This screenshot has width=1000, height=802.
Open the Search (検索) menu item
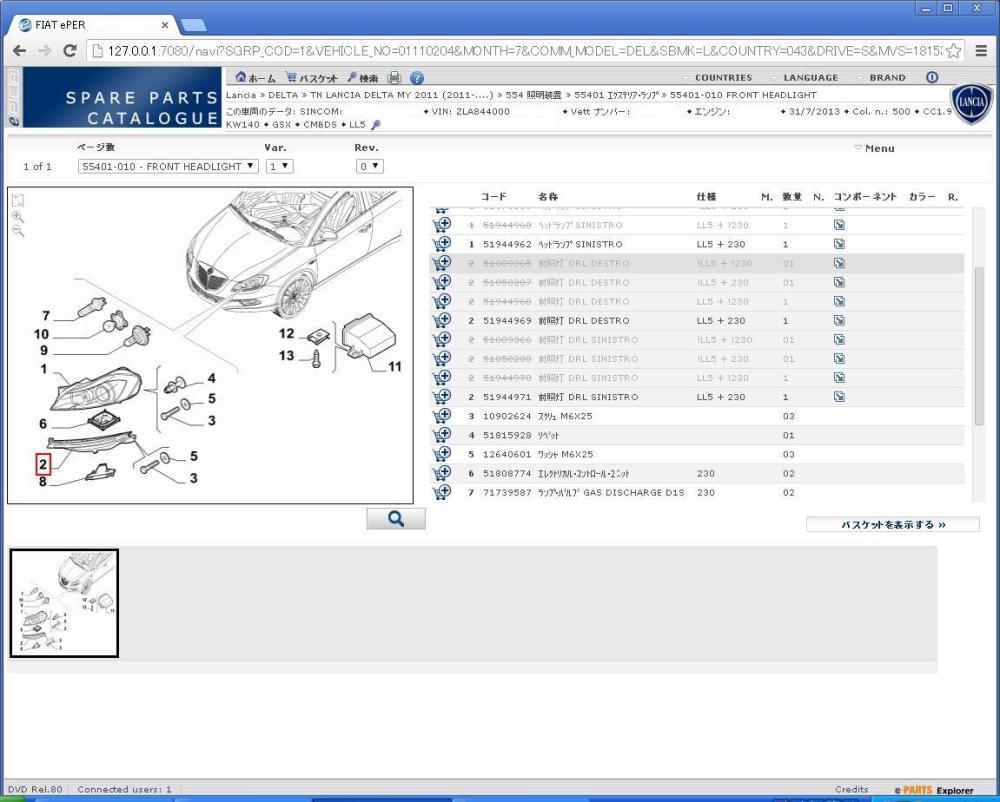pos(362,78)
